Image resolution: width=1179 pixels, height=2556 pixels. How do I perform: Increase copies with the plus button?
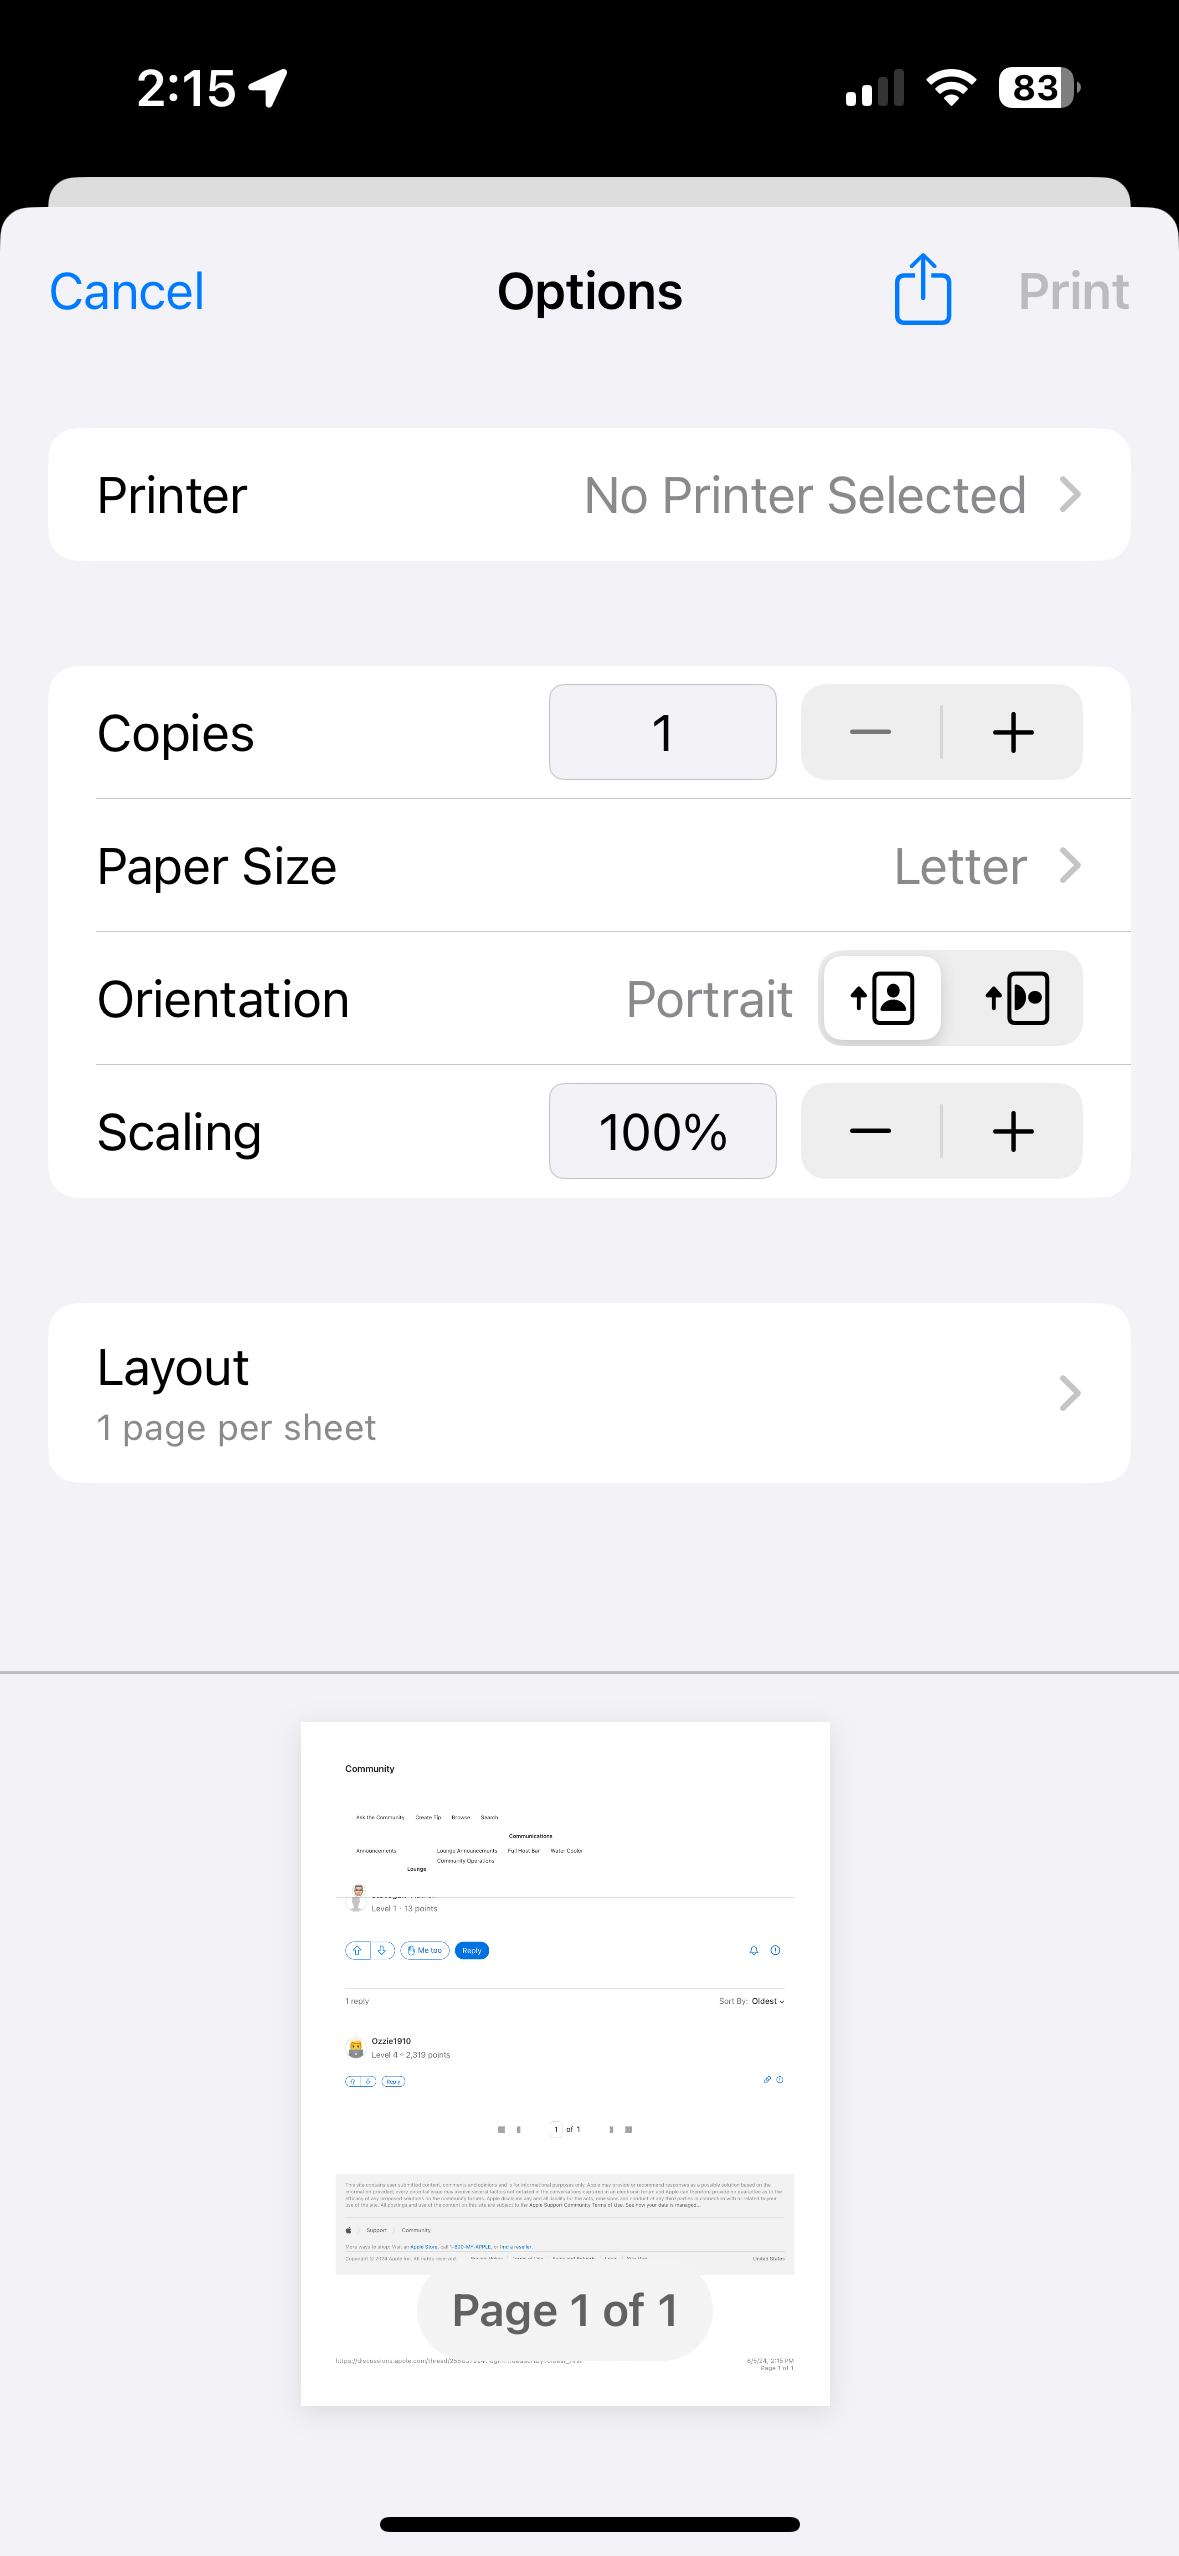click(x=1013, y=732)
